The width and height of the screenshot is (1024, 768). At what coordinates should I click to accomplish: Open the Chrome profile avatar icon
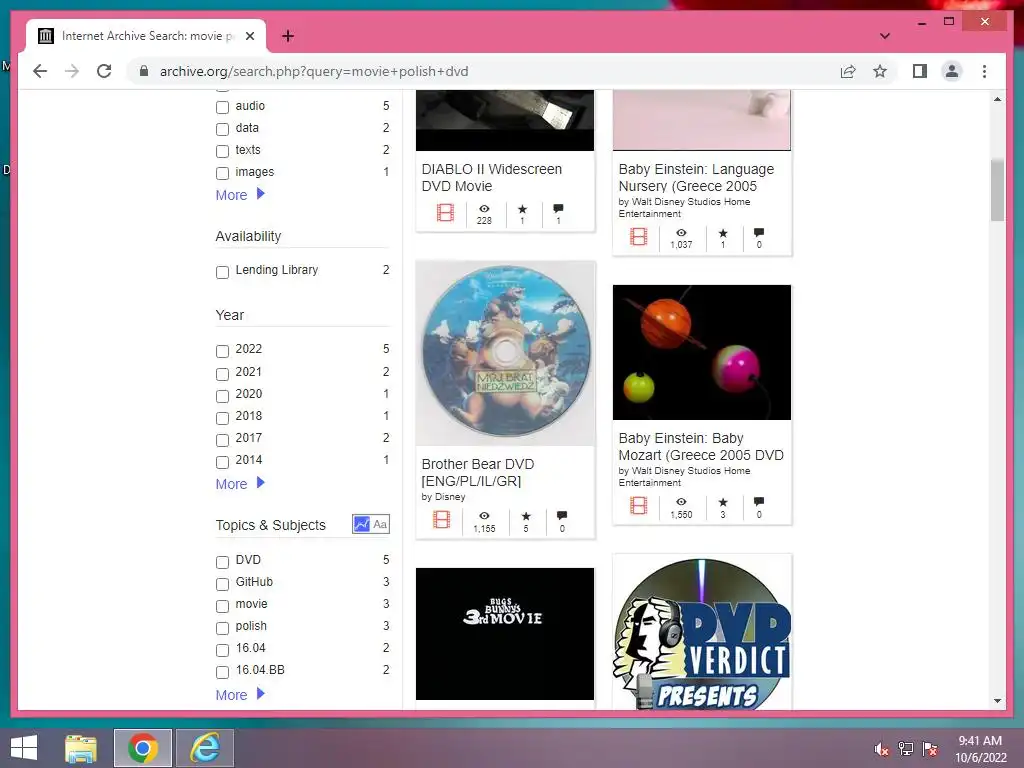[x=952, y=71]
